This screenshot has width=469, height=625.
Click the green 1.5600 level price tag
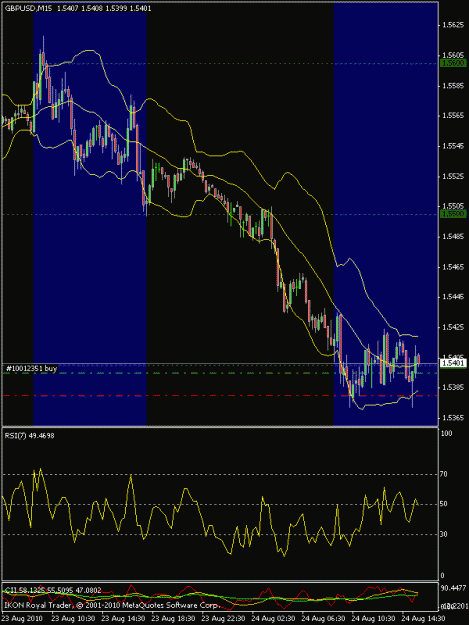453,63
